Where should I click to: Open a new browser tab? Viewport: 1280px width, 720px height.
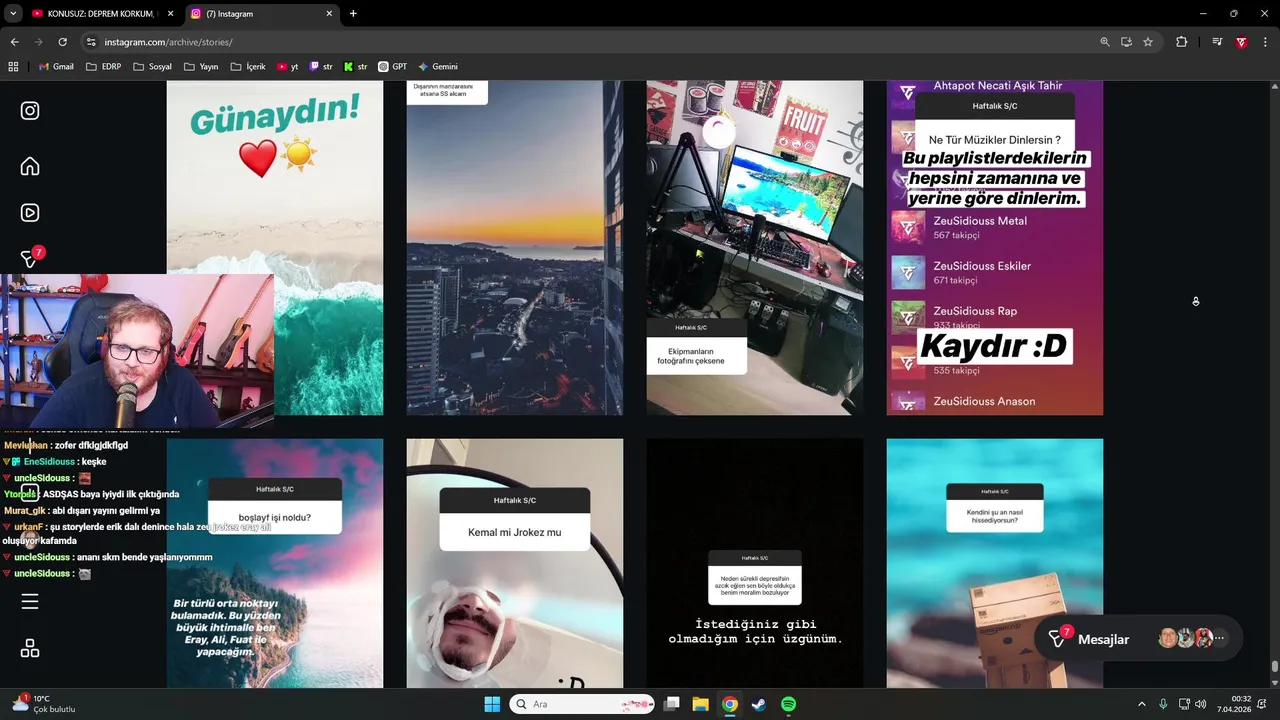point(353,14)
